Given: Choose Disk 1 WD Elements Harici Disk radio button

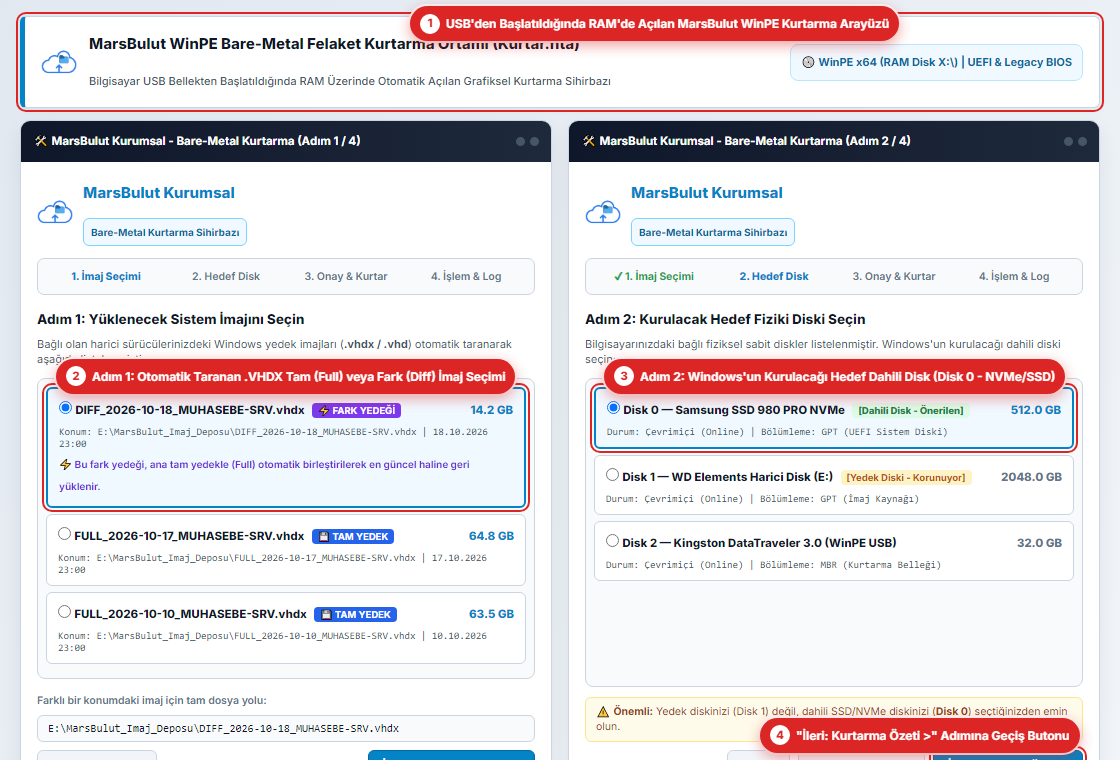Looking at the screenshot, I should (x=612, y=475).
